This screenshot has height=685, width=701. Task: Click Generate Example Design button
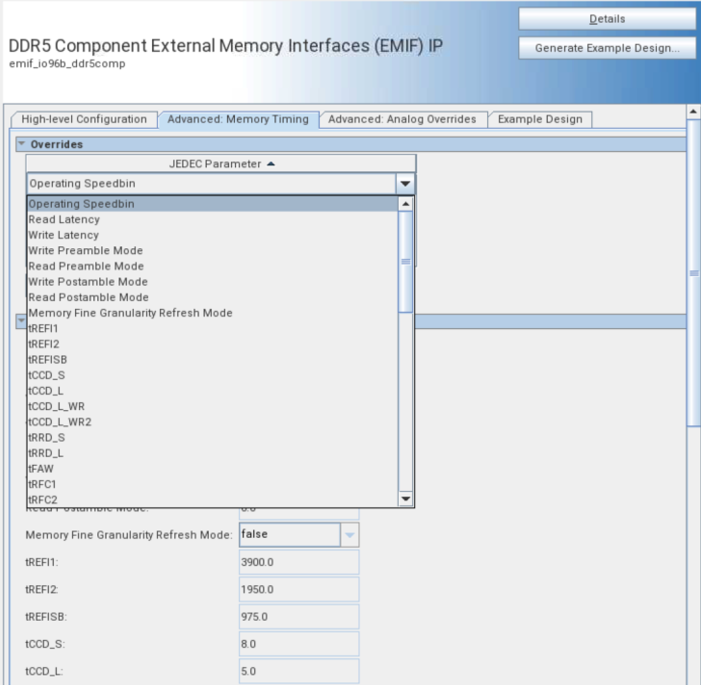(607, 48)
